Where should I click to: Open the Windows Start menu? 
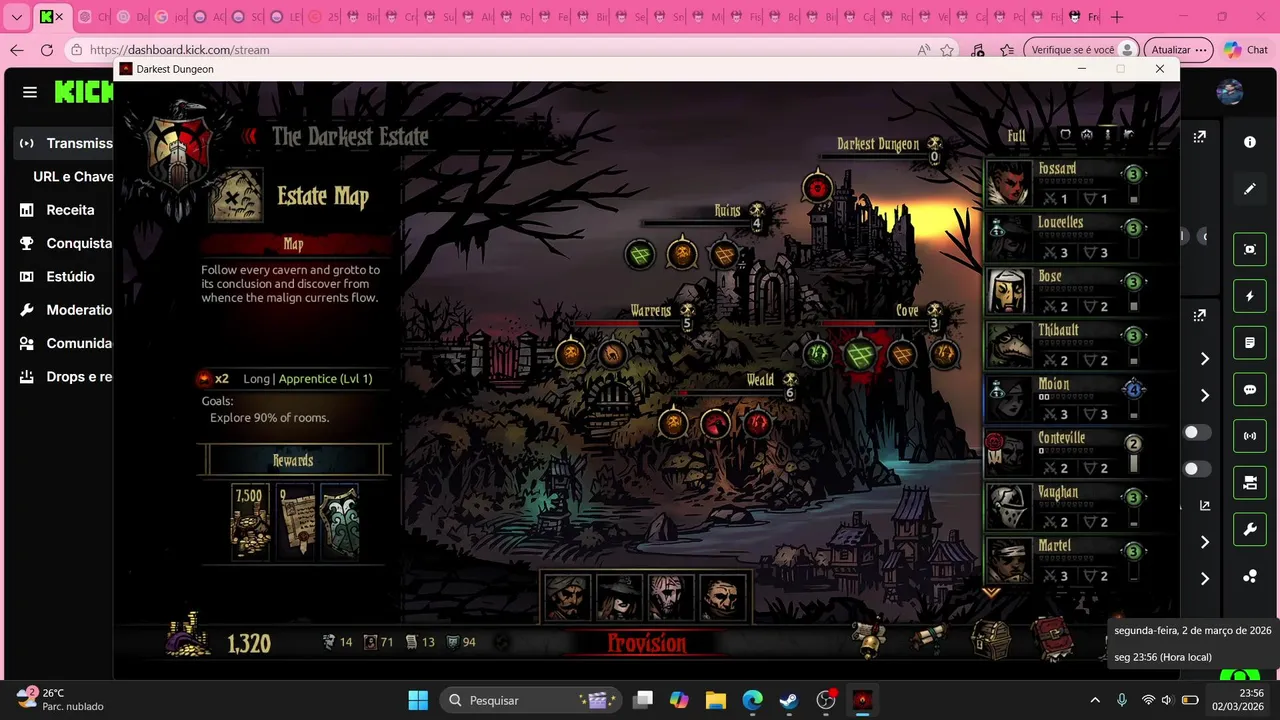point(418,700)
